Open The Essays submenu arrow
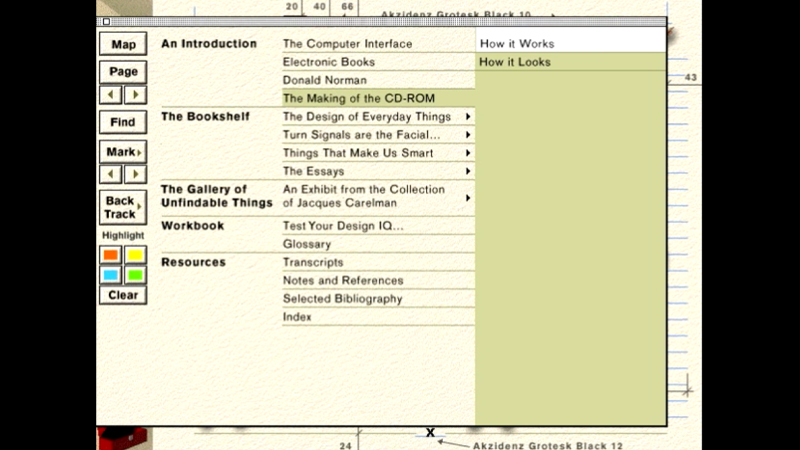 click(467, 171)
